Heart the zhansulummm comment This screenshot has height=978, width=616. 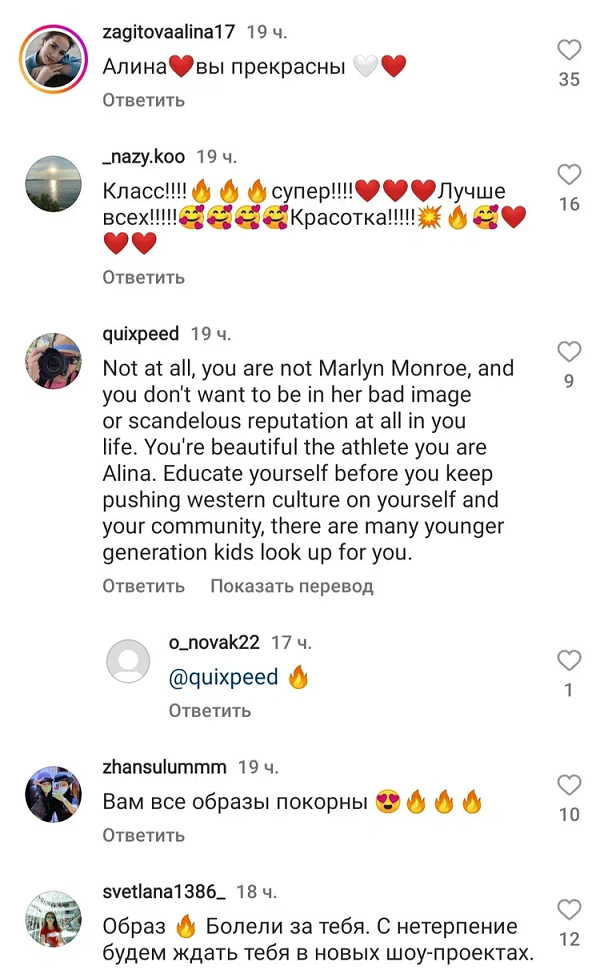click(x=569, y=785)
